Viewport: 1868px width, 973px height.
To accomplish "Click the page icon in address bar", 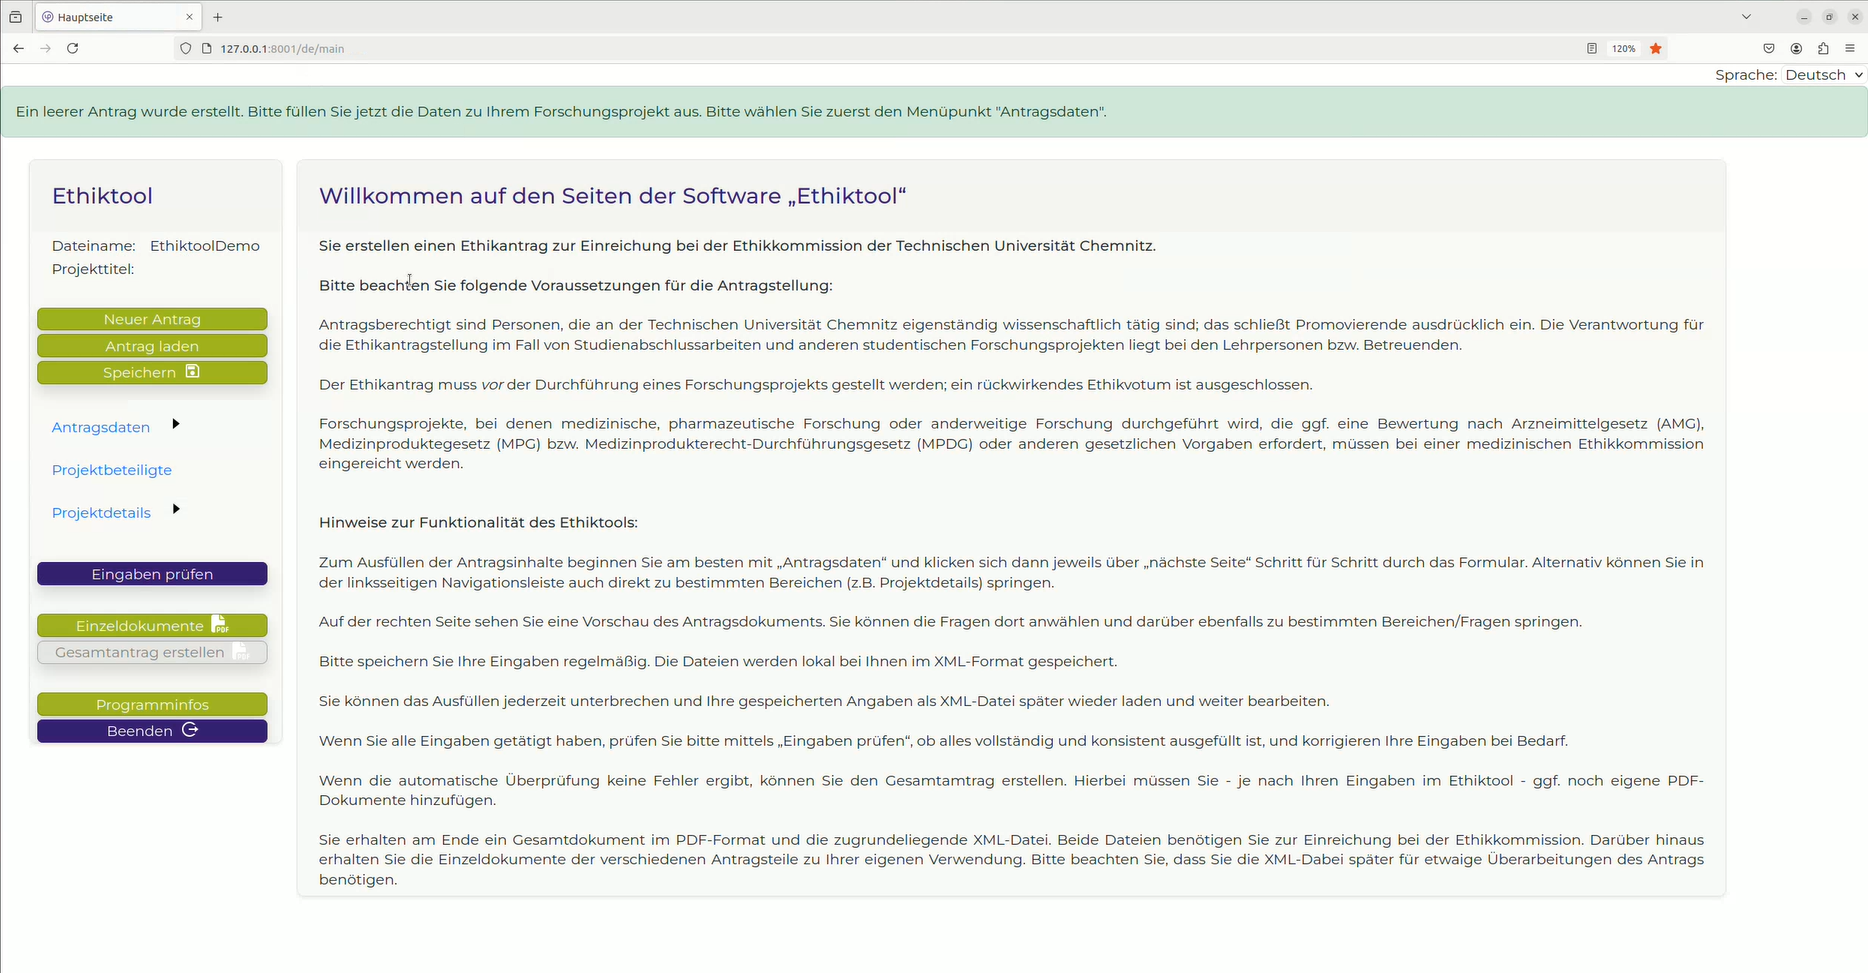I will point(207,48).
